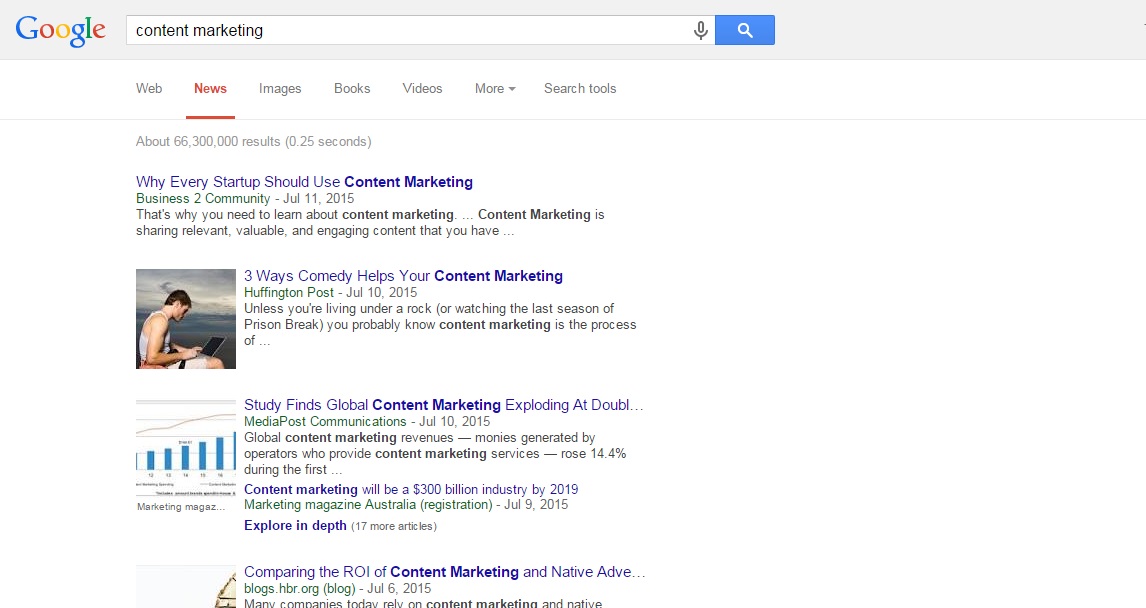This screenshot has height=608, width=1146.
Task: Open Why Every Startup Should Use Content Marketing
Action: click(x=304, y=182)
